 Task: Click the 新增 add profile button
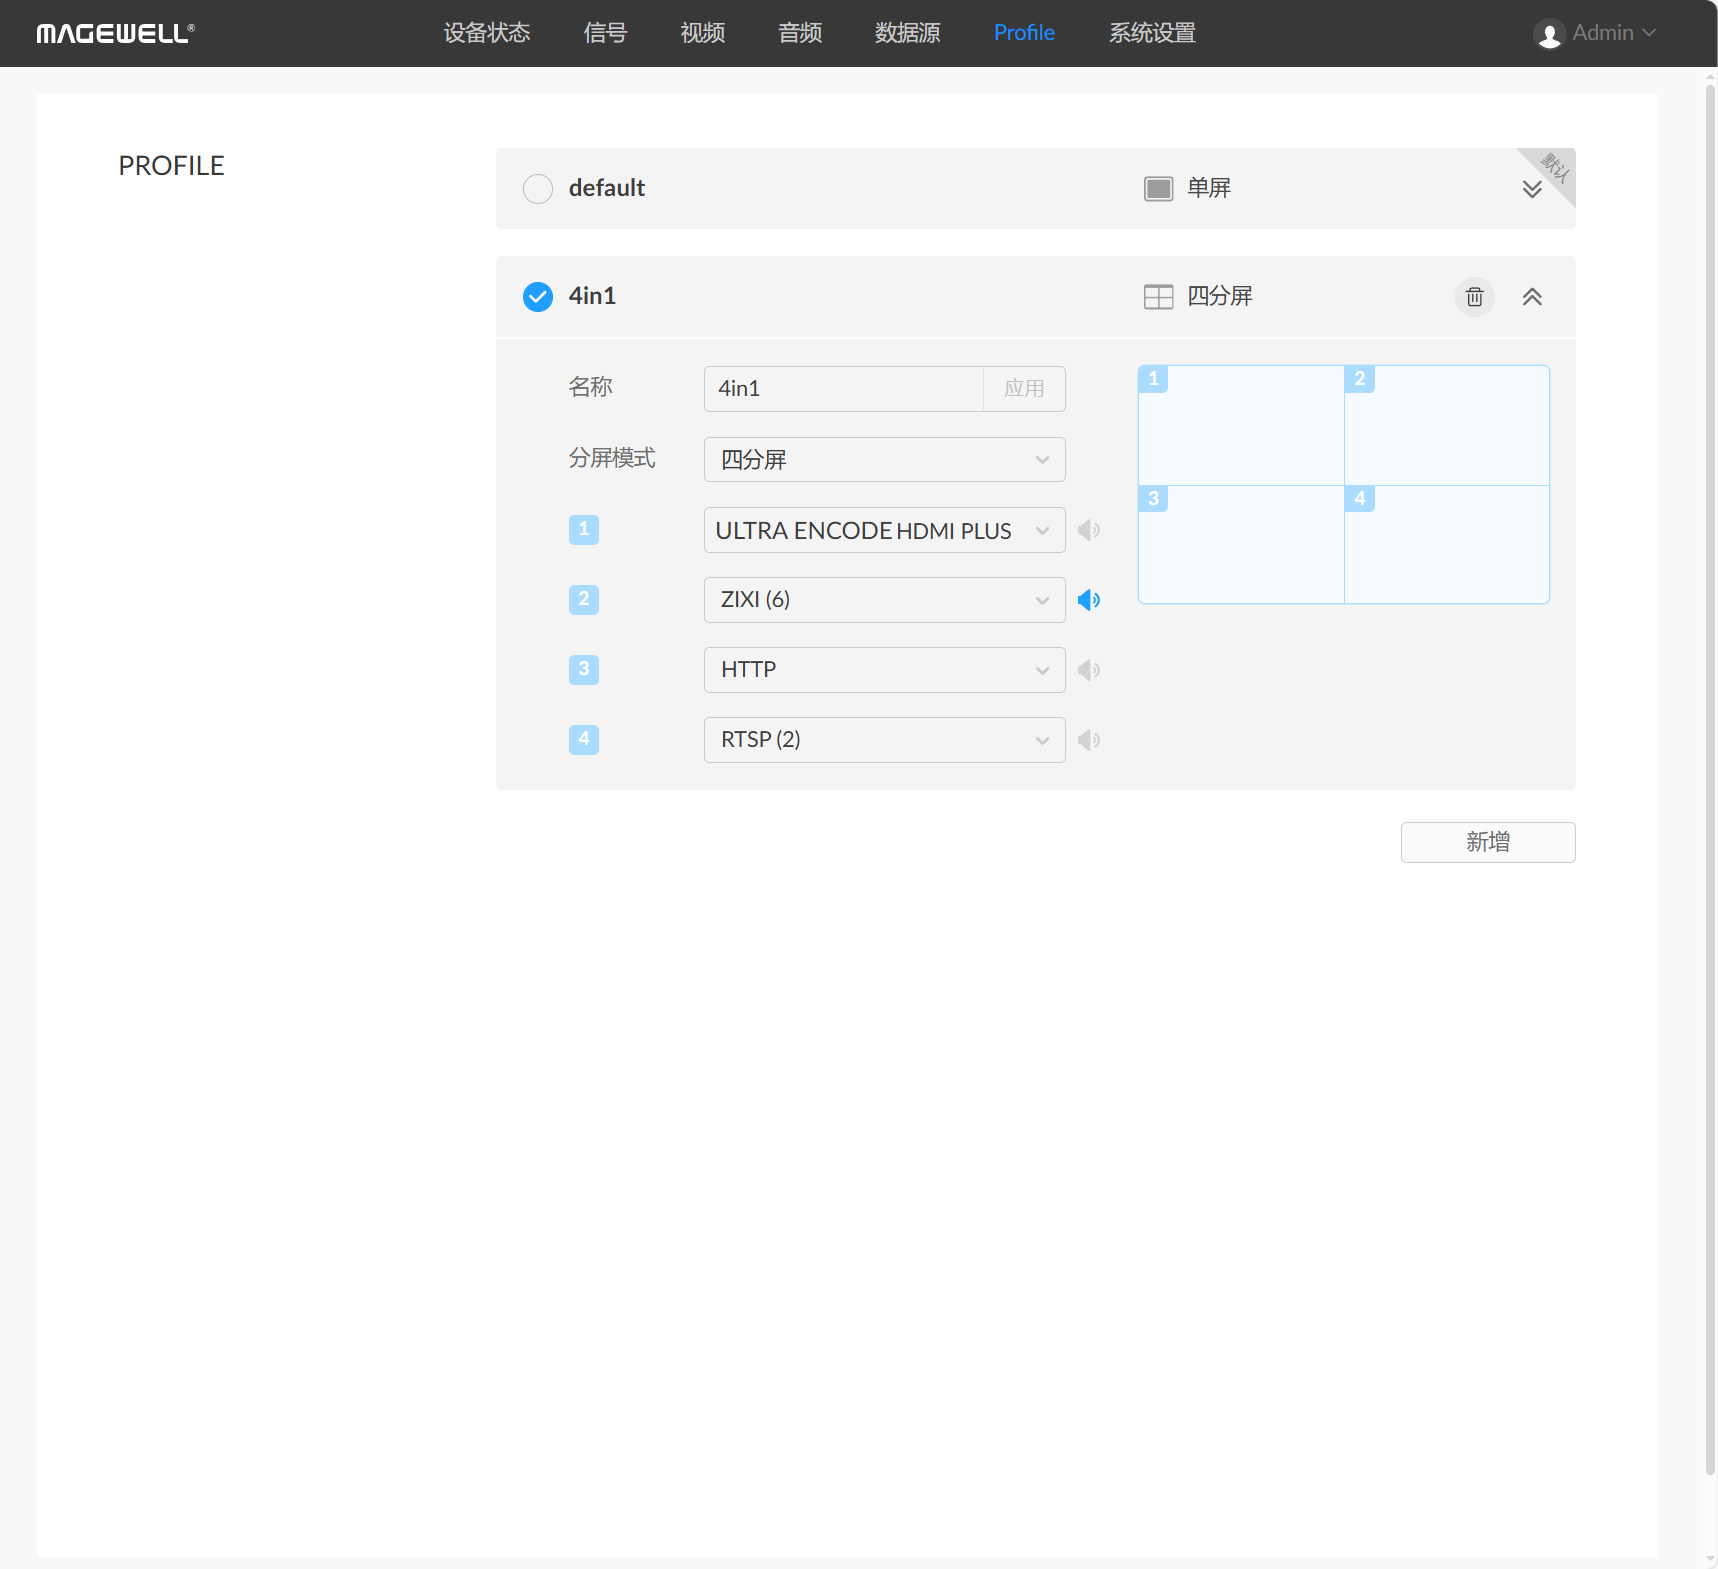tap(1487, 842)
